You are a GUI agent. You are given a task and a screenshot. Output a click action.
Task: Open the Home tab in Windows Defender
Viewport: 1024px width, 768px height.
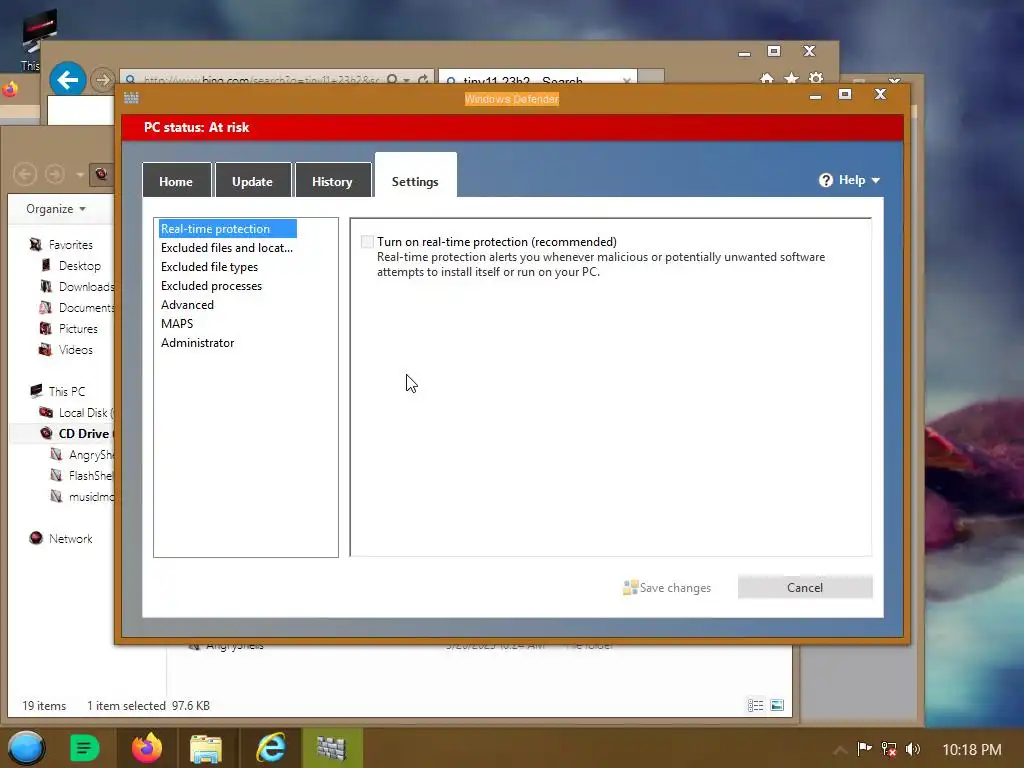176,181
